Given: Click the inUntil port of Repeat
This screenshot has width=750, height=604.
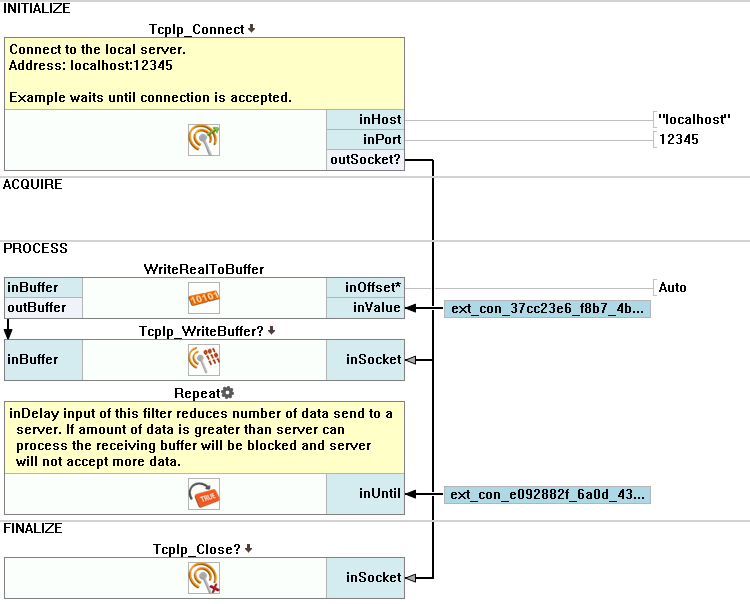Looking at the screenshot, I should coord(366,493).
